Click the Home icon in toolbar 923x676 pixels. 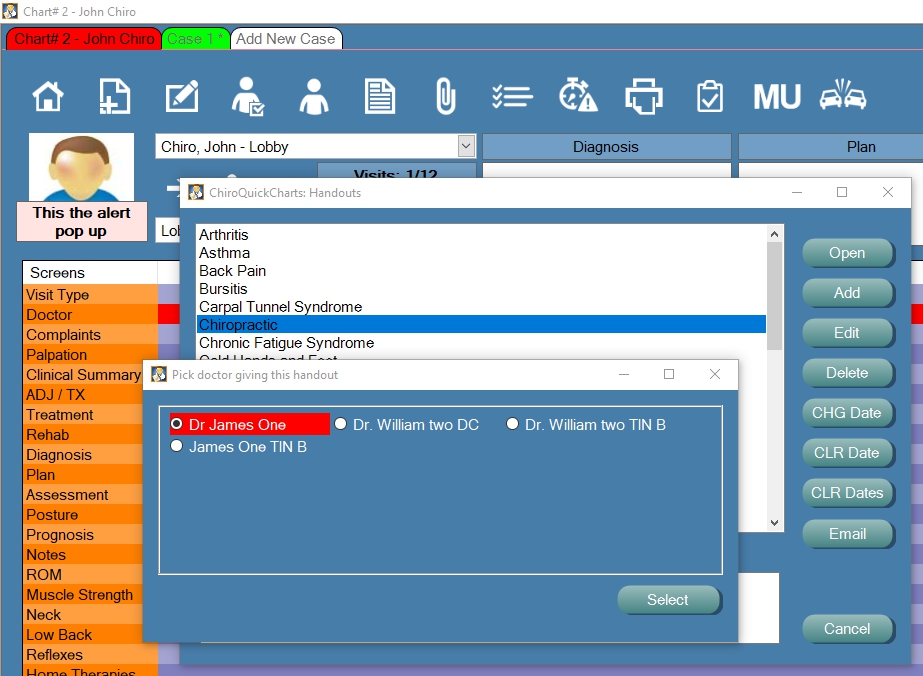(x=48, y=97)
